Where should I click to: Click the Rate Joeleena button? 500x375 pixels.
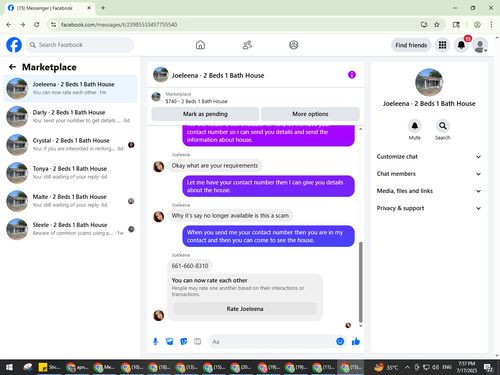point(245,309)
